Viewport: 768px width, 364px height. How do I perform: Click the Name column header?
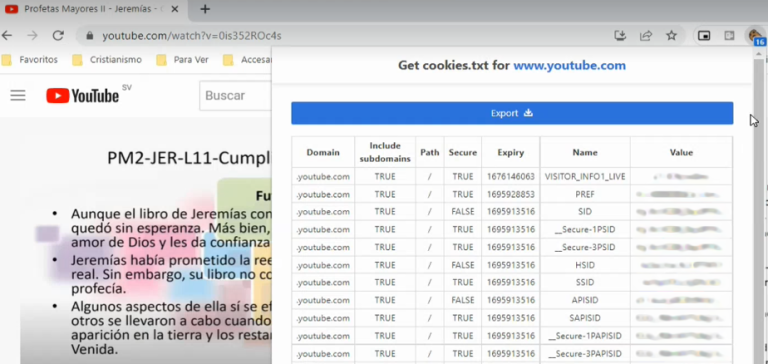pos(585,152)
